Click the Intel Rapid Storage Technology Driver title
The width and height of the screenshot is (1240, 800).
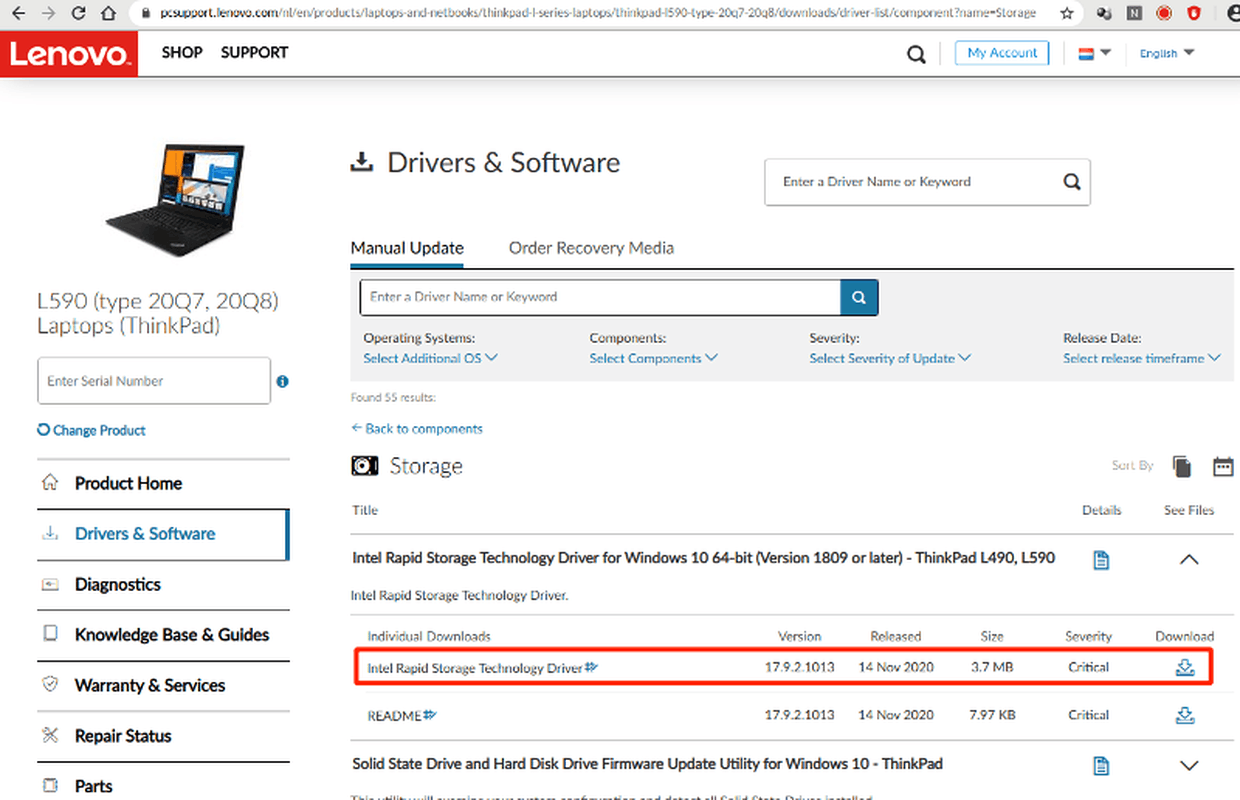click(x=703, y=558)
